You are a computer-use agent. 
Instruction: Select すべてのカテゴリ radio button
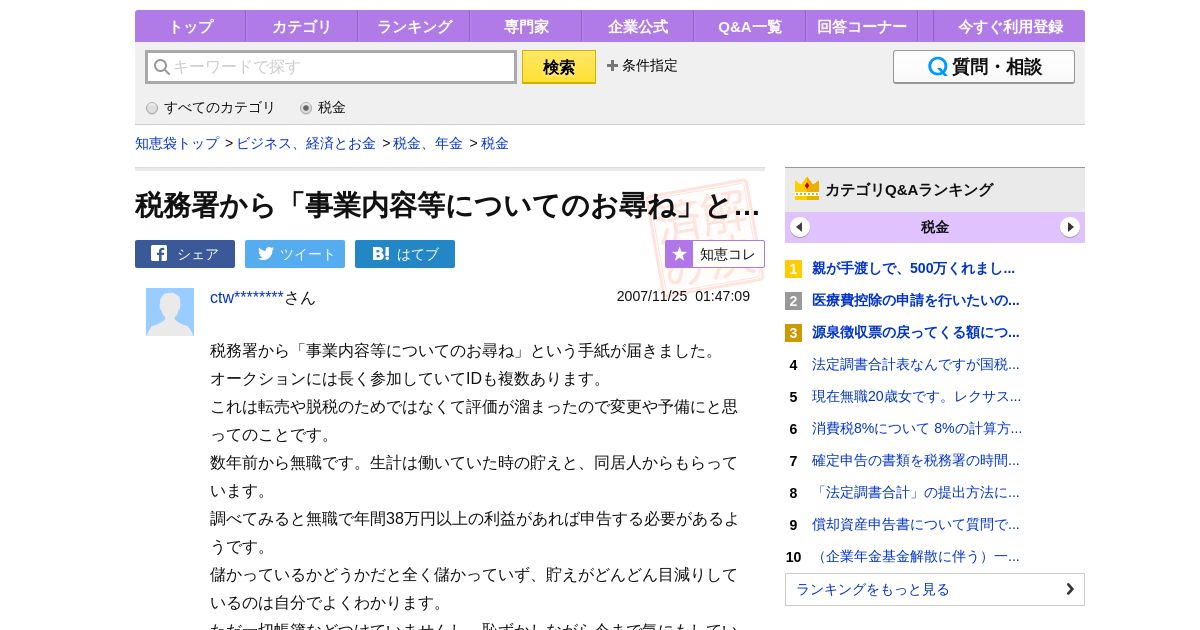tap(152, 108)
